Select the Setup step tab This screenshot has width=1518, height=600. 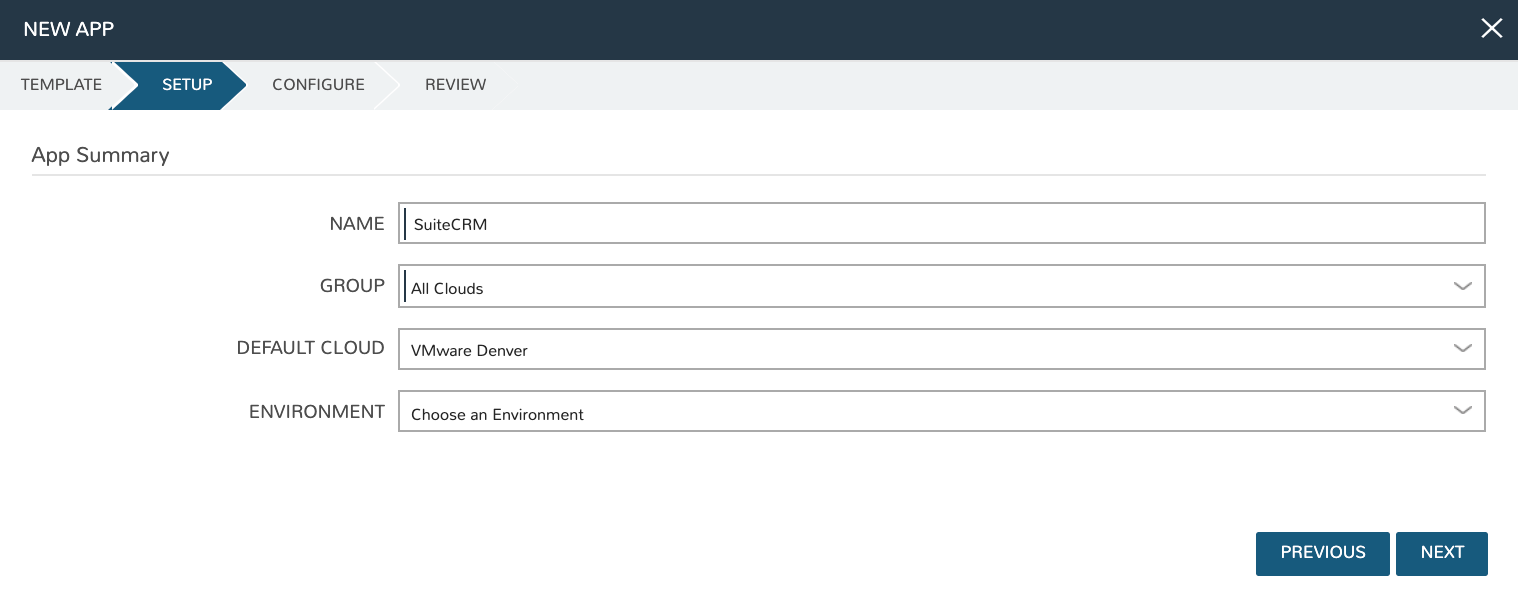187,85
